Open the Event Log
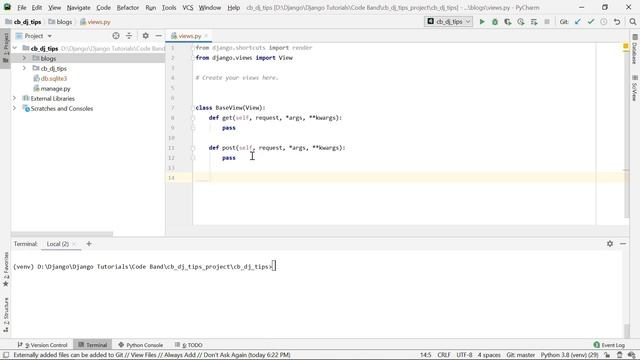This screenshot has height=360, width=640. [x=609, y=345]
